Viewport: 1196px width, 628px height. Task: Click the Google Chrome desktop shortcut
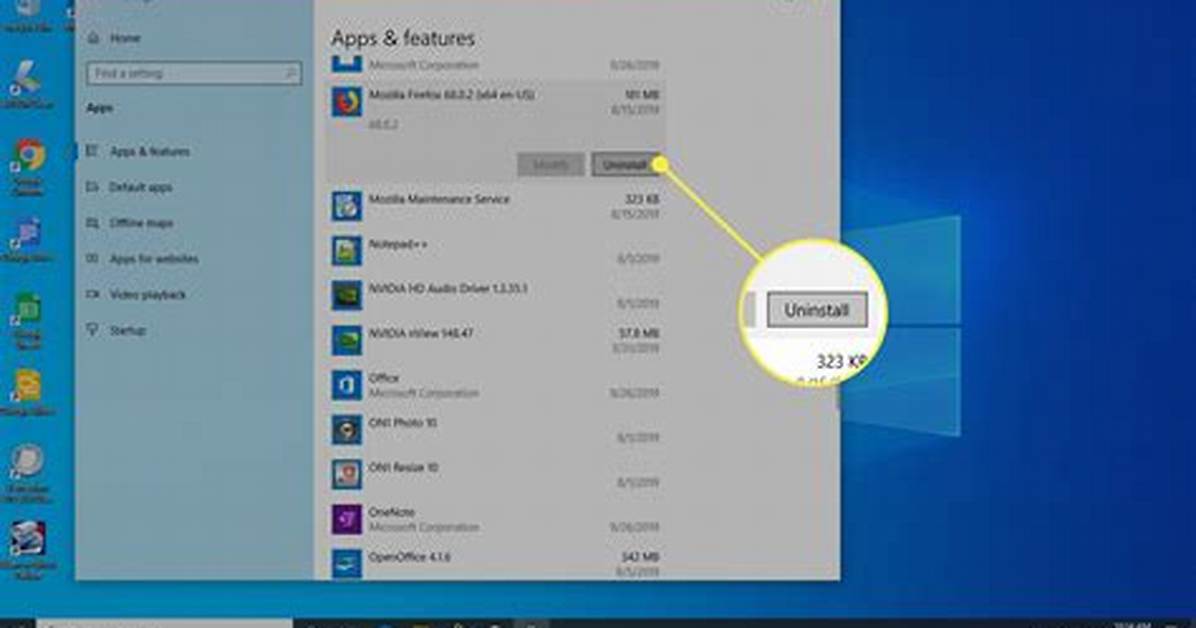(29, 166)
